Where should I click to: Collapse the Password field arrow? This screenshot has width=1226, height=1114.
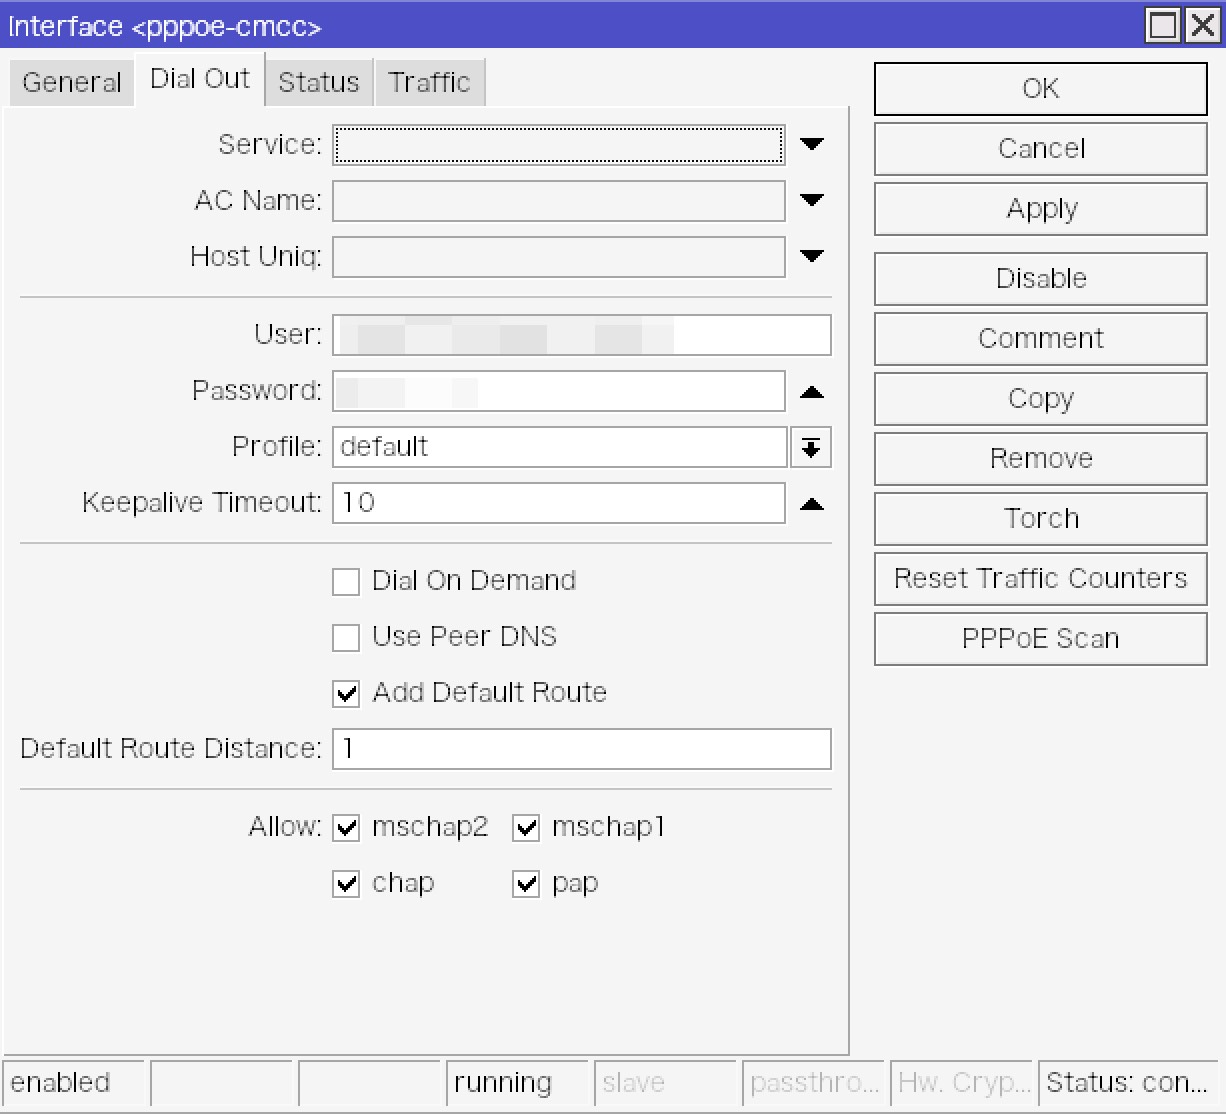pyautogui.click(x=811, y=393)
